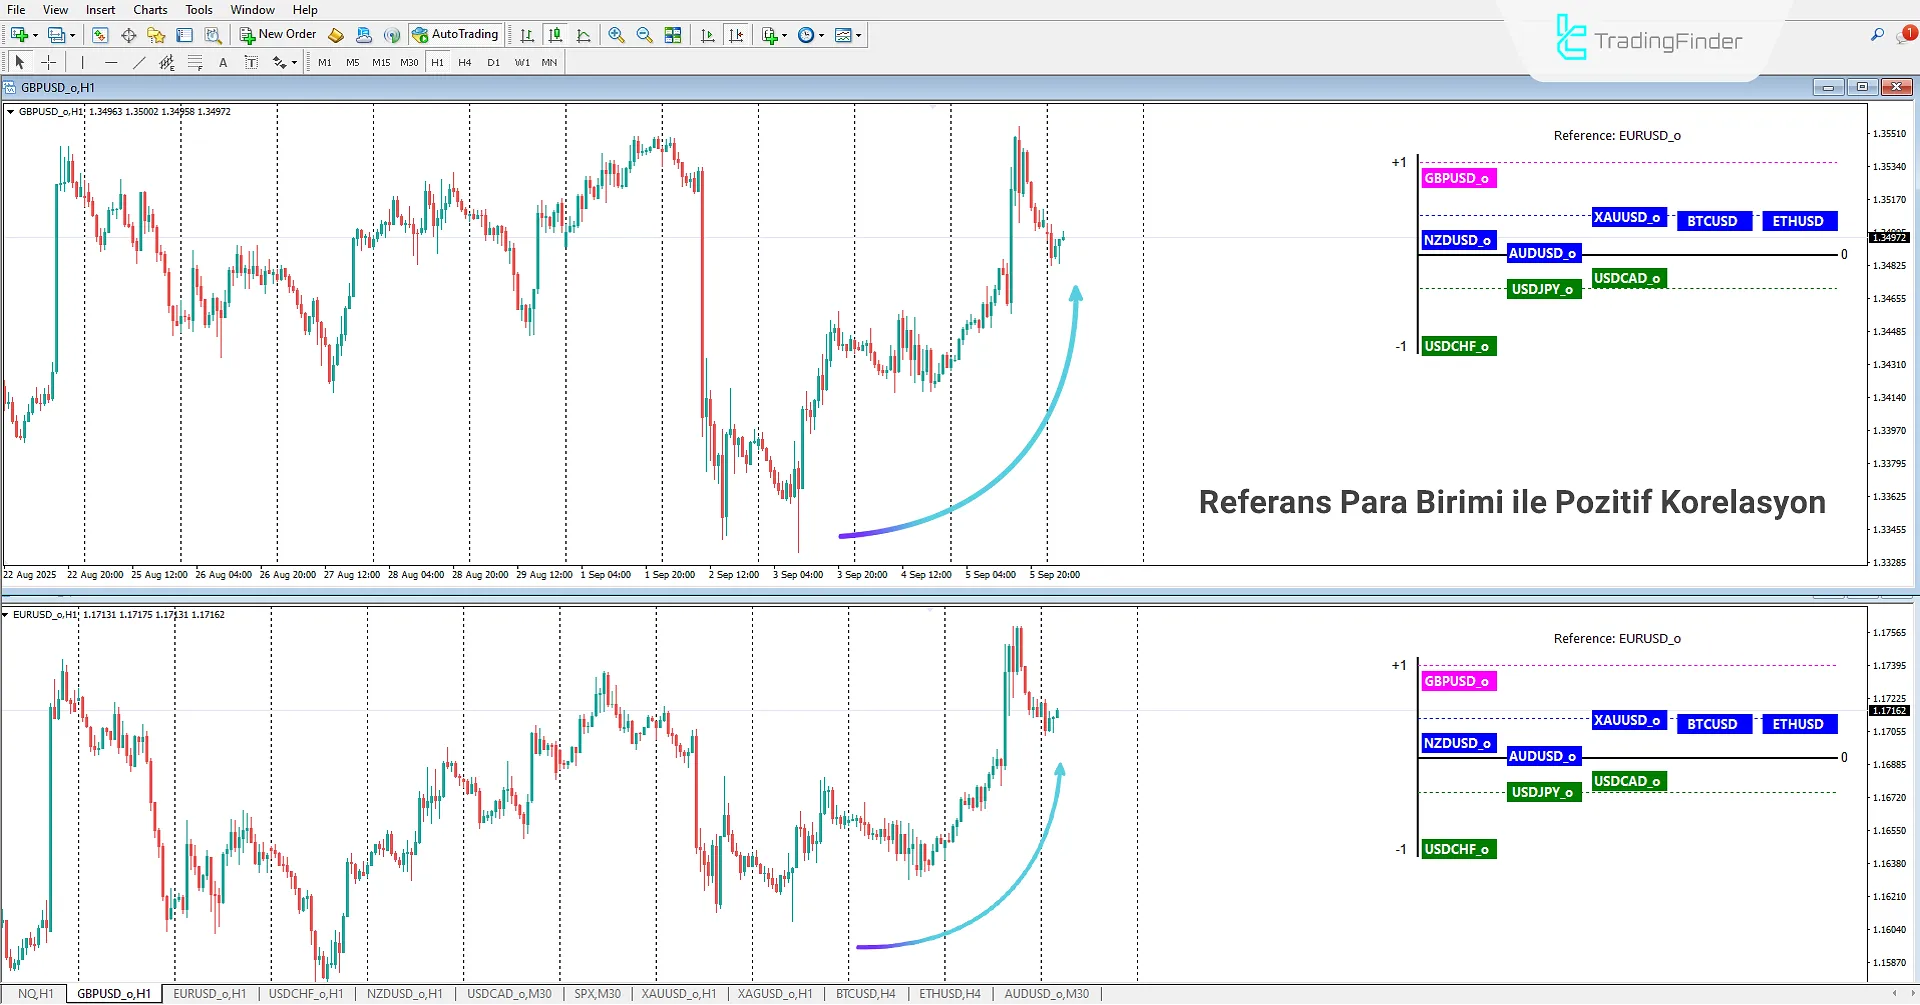1920x1005 pixels.
Task: Click the magenta GBPUSD_o correlation label
Action: tap(1457, 178)
